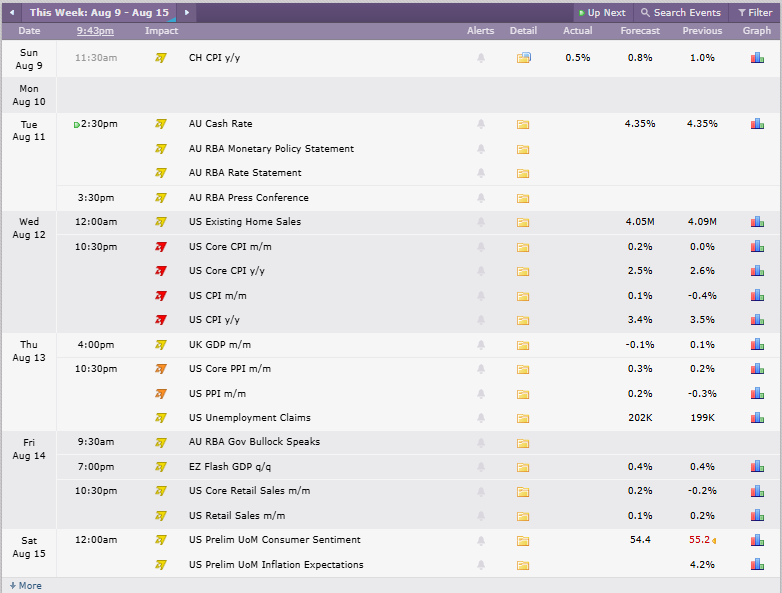Open This Week date range selector

pyautogui.click(x=99, y=12)
